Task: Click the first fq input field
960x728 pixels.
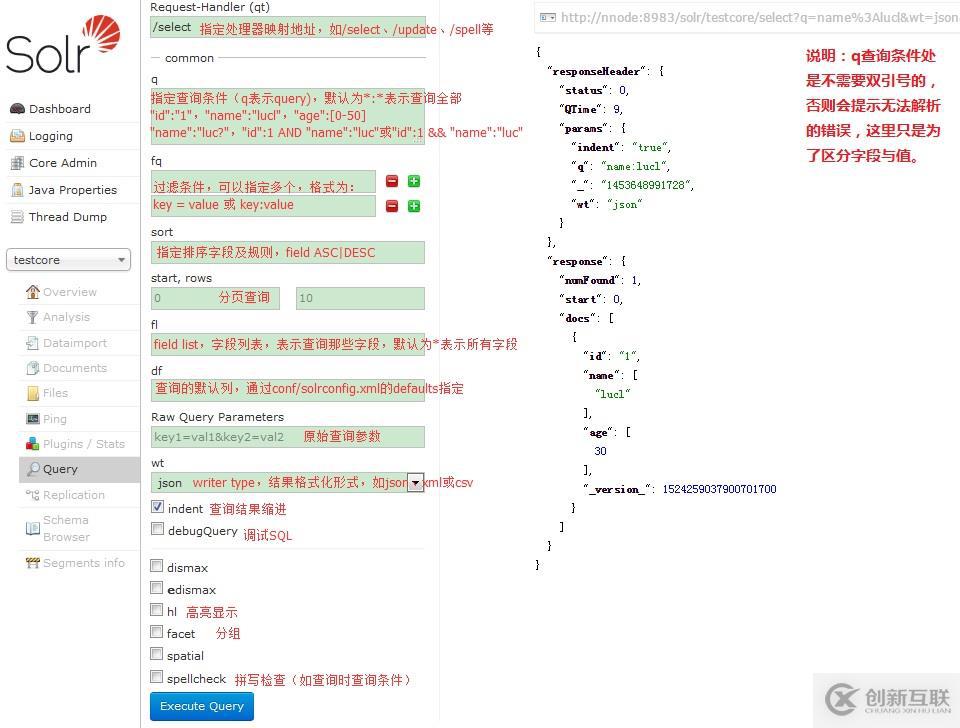Action: click(263, 182)
